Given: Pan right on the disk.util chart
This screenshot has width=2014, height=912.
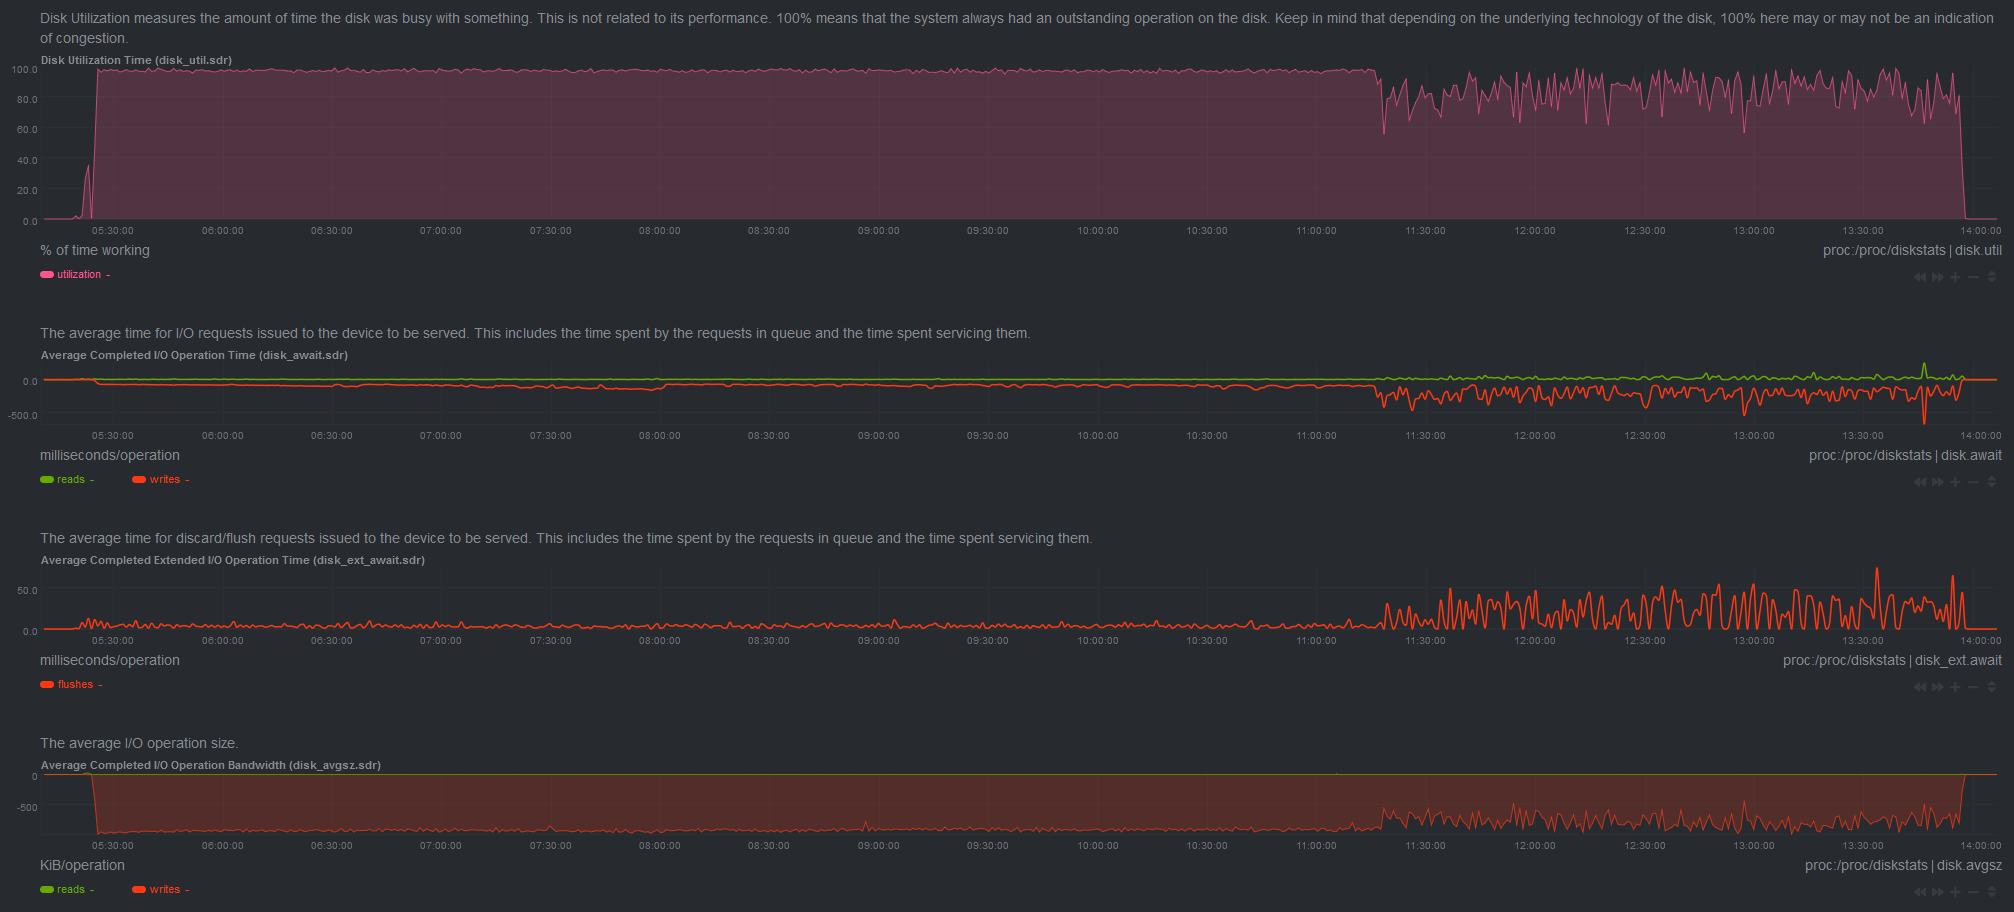Looking at the screenshot, I should (x=1938, y=277).
